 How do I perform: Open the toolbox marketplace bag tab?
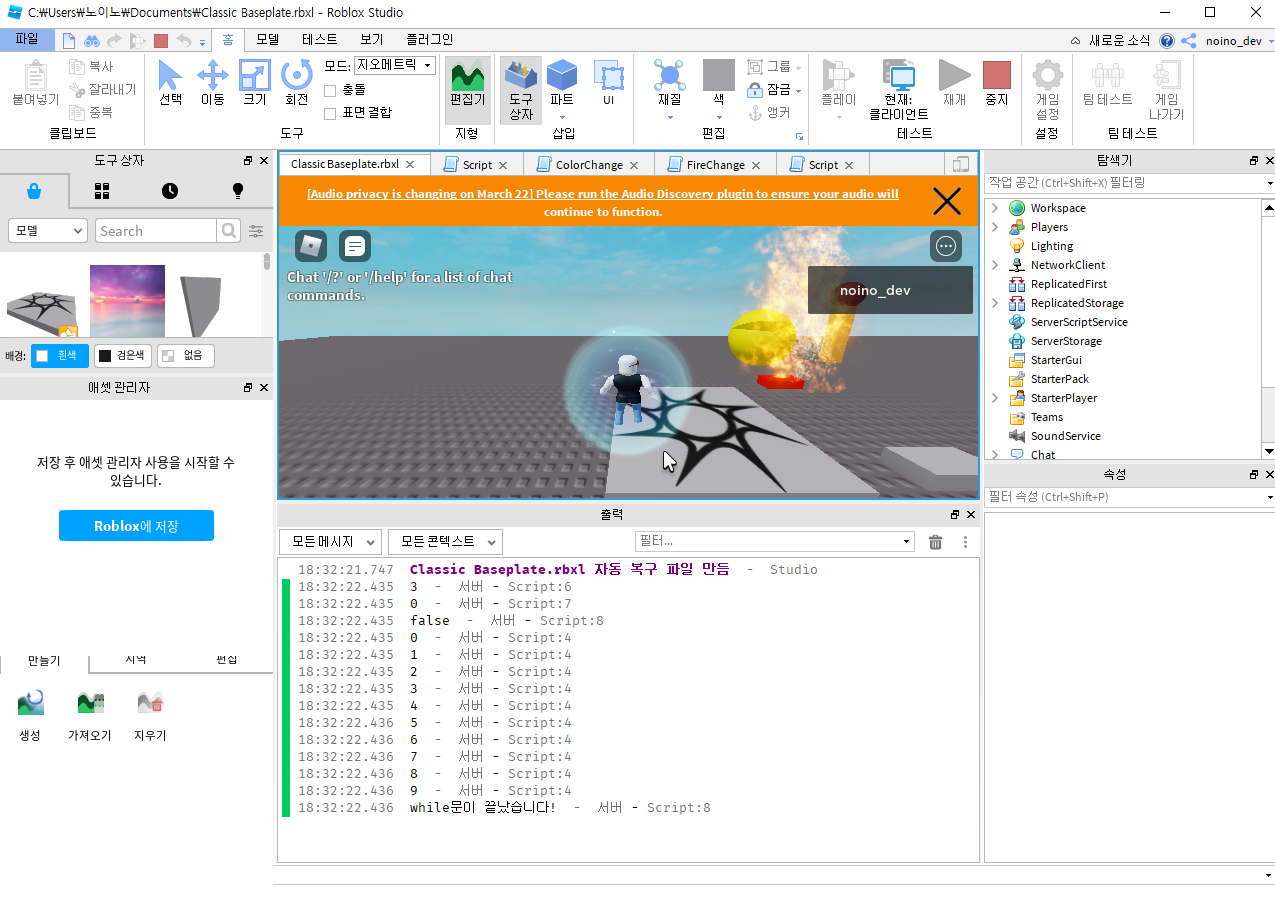point(34,190)
